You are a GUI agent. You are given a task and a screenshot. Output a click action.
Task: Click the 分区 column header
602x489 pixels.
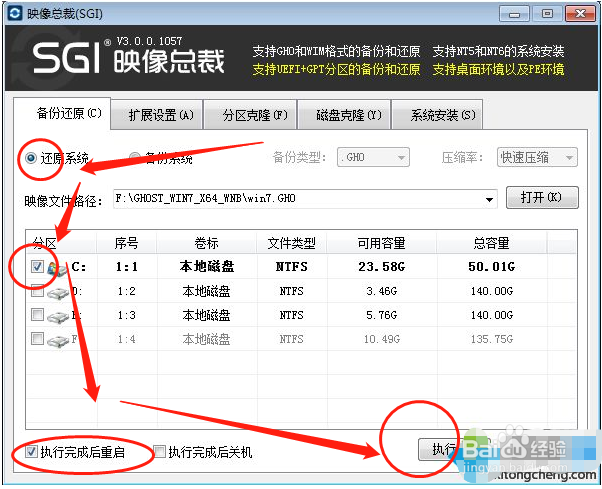61,243
